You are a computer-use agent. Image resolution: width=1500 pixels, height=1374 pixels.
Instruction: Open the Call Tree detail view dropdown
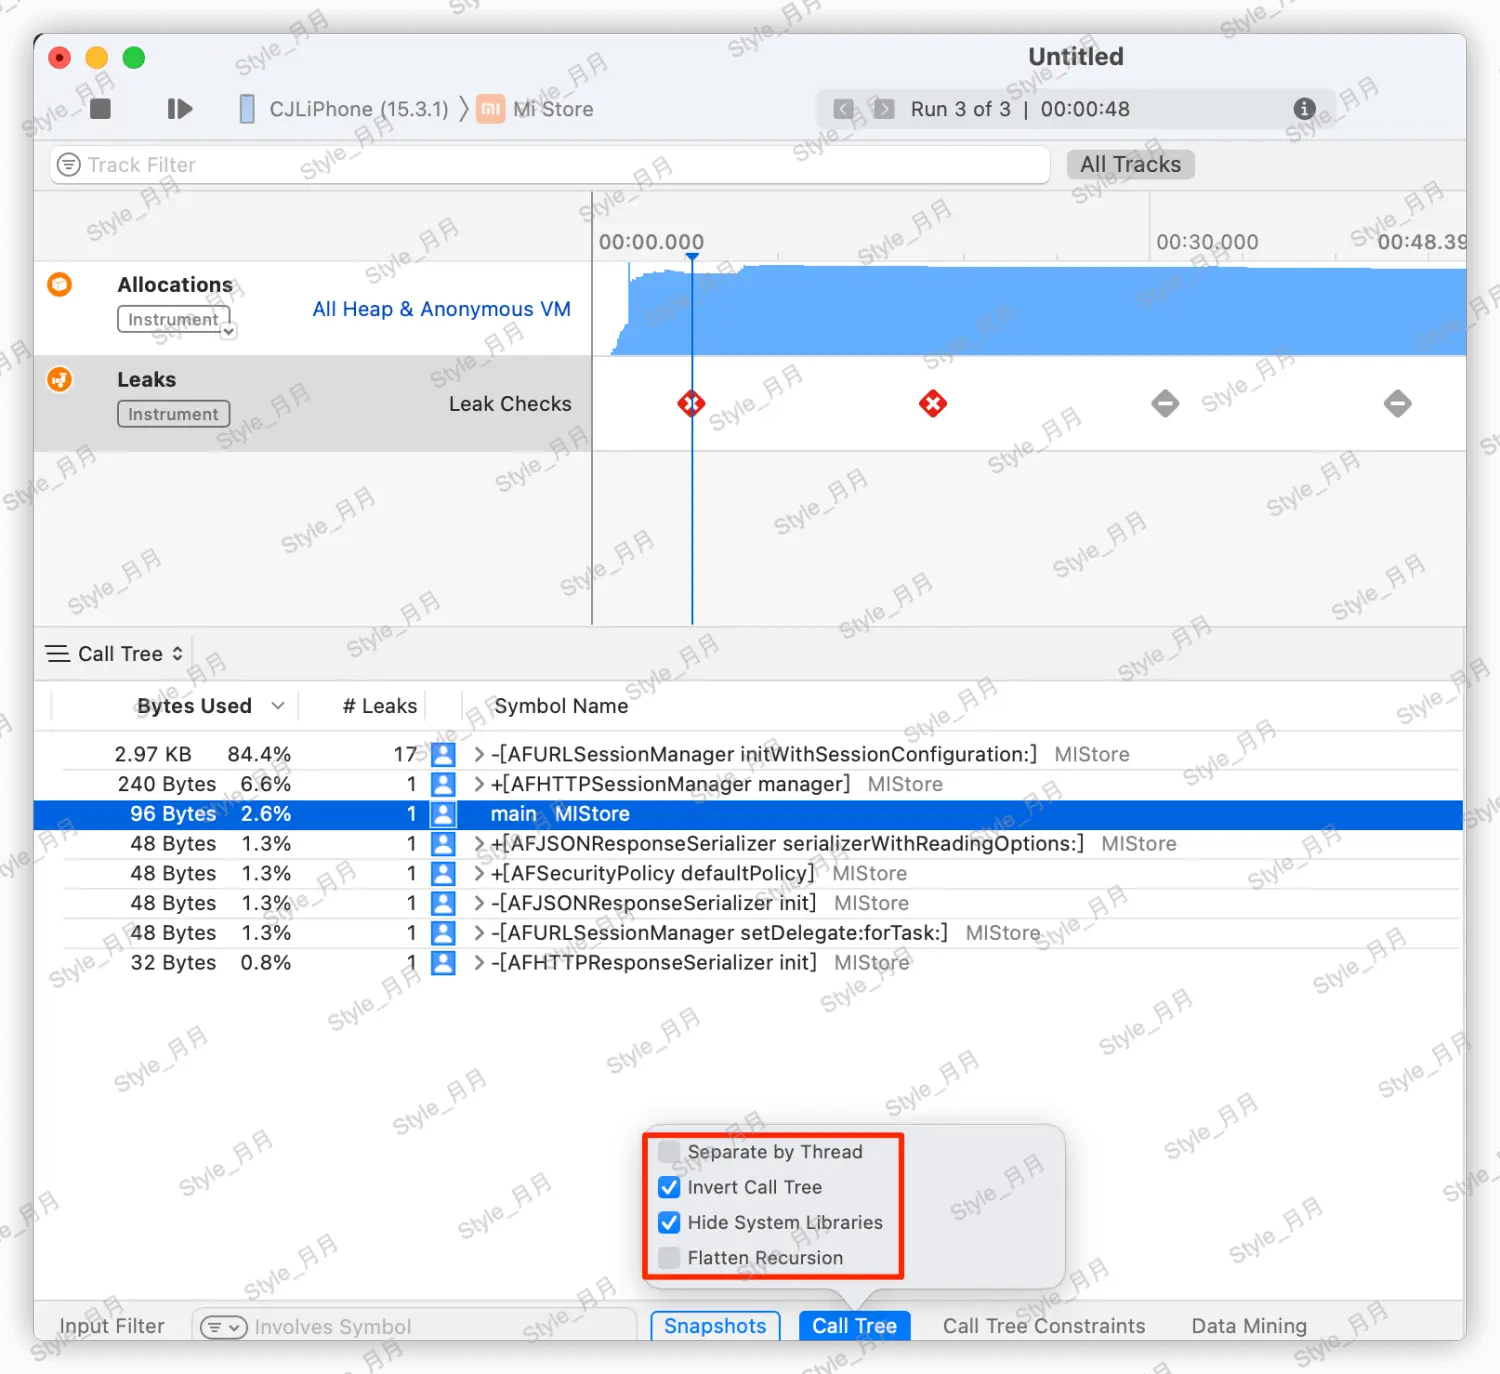pyautogui.click(x=115, y=654)
